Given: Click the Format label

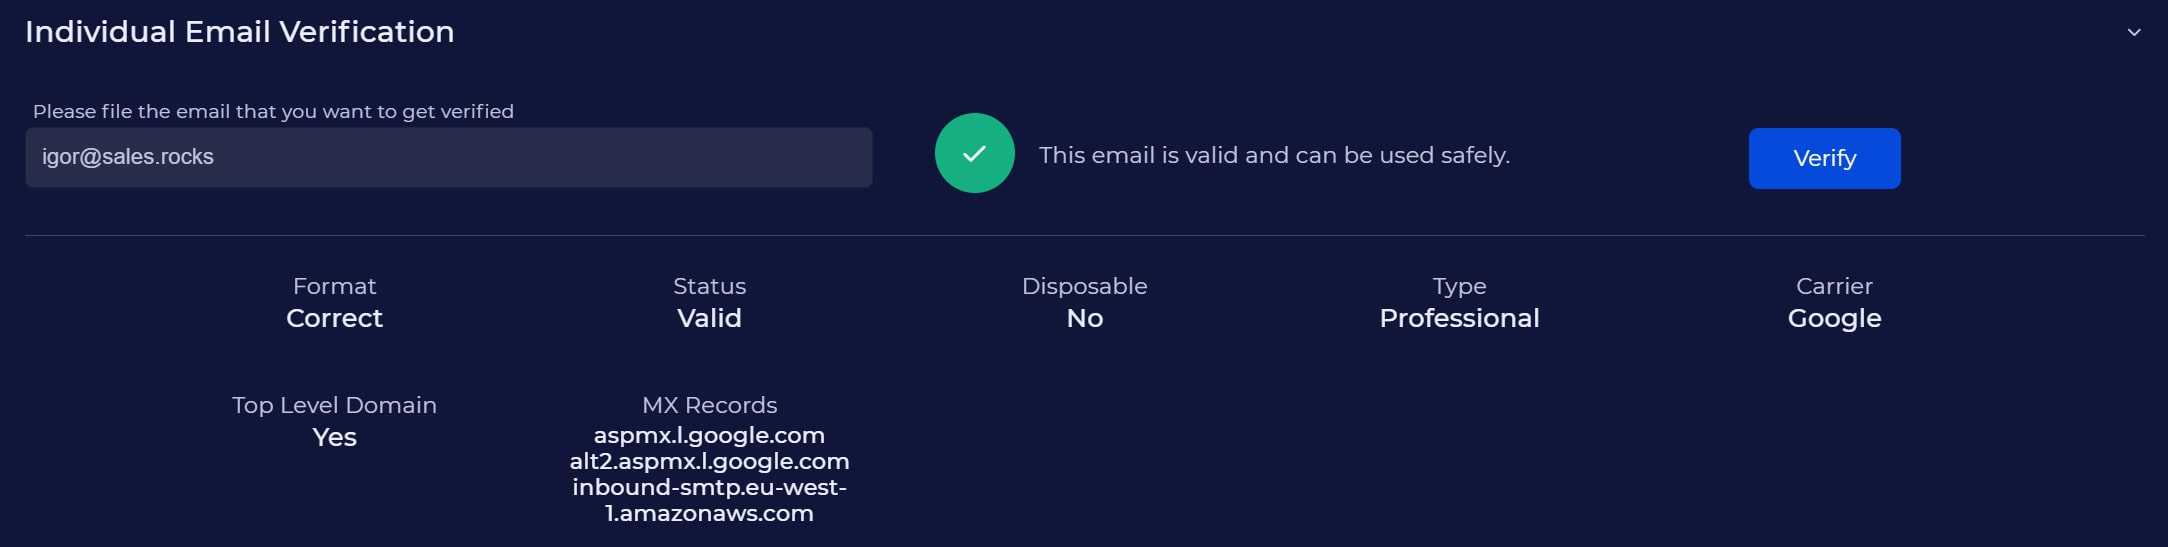Looking at the screenshot, I should [334, 286].
